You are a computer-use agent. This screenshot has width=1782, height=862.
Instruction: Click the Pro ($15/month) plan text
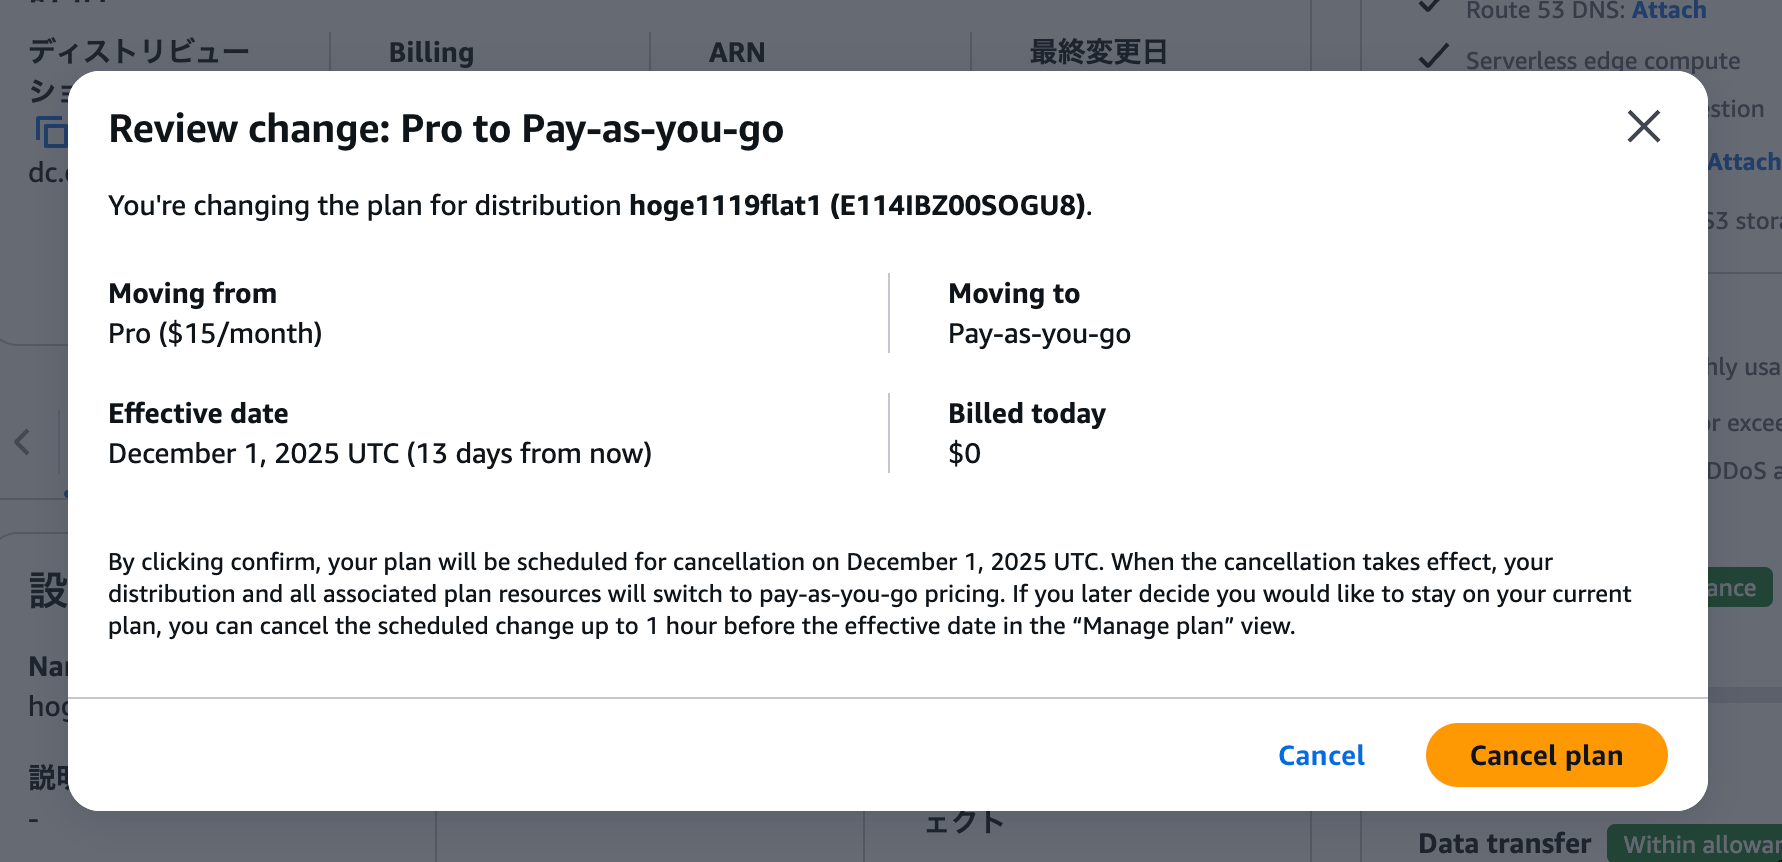click(x=215, y=334)
